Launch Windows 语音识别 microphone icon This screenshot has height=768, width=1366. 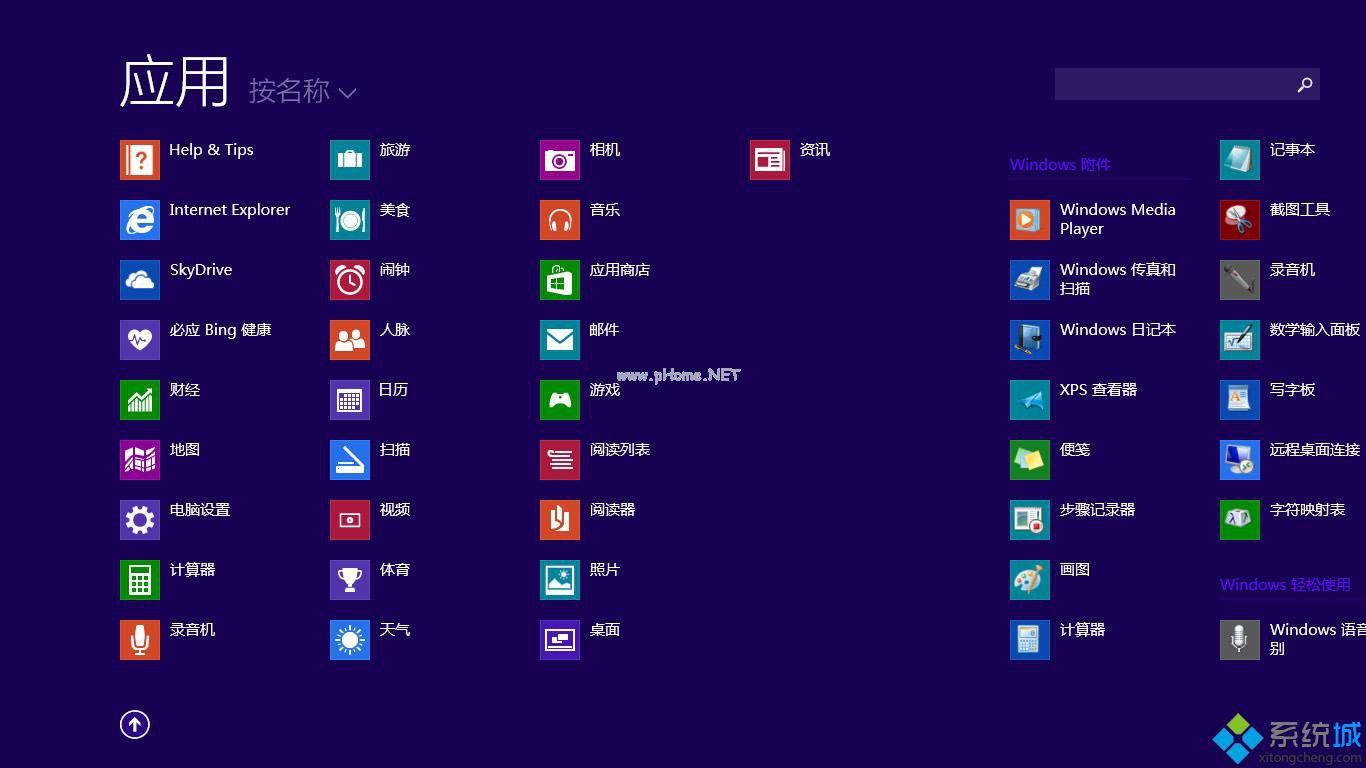point(1240,640)
